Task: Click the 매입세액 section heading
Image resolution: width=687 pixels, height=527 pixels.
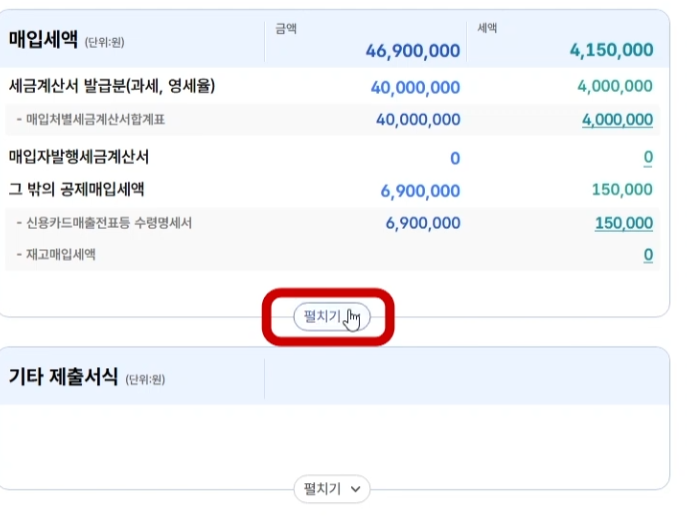Action: (x=43, y=39)
